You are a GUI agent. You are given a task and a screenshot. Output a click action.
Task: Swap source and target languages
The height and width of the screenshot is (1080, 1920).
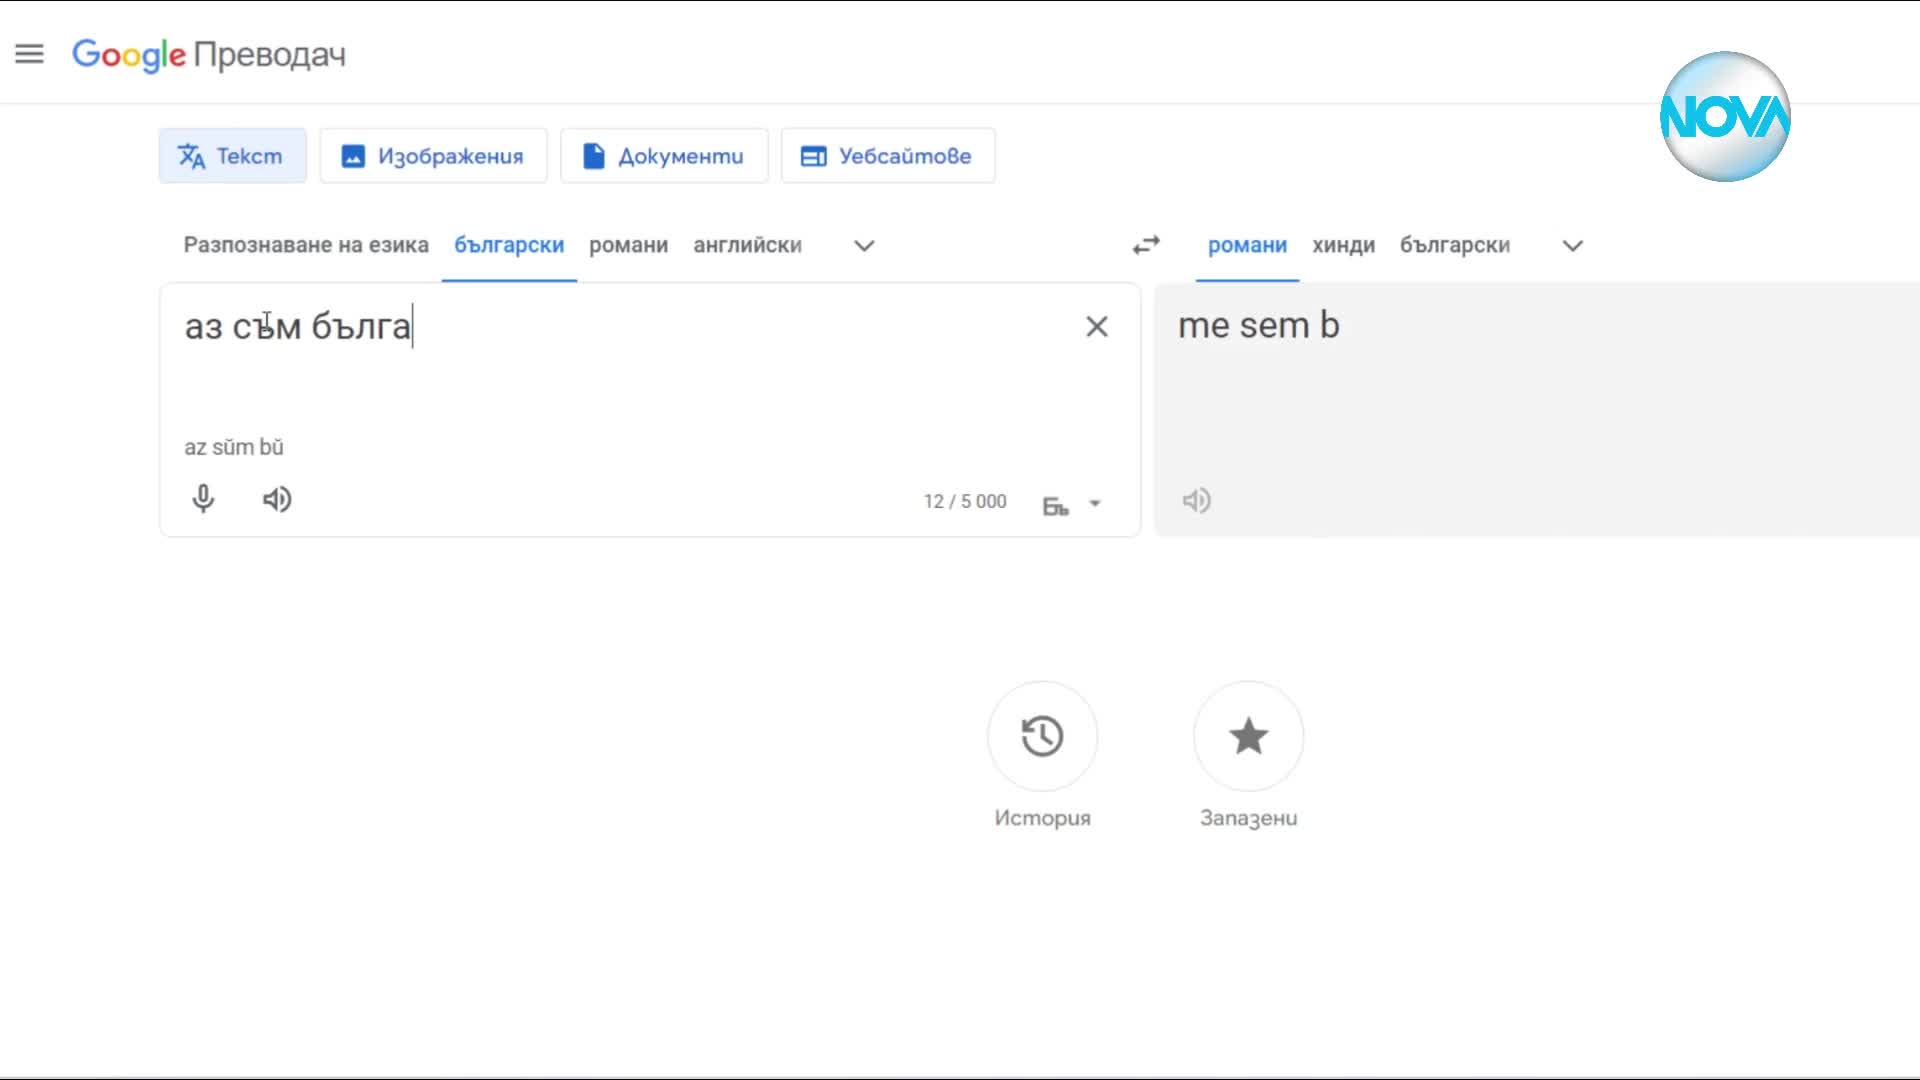click(1146, 246)
